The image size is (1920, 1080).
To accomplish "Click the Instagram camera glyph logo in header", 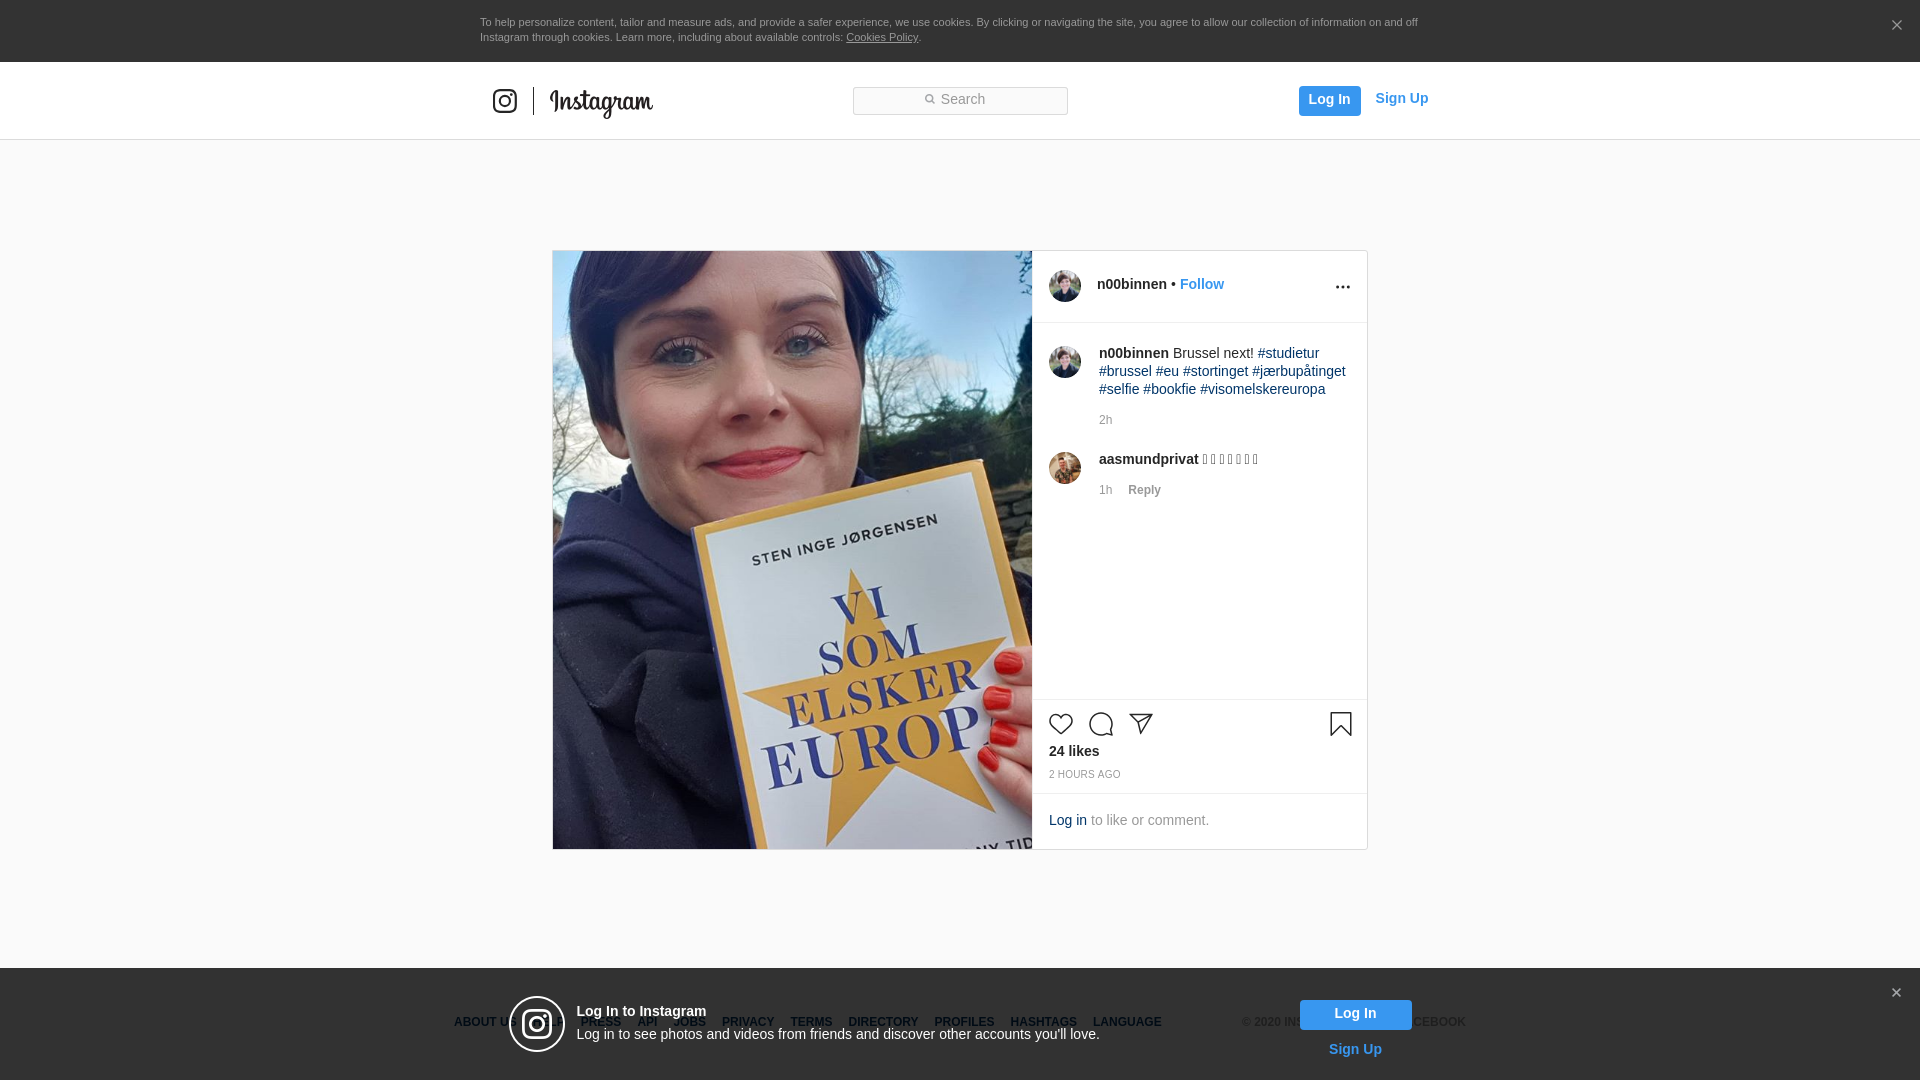I will 505,101.
